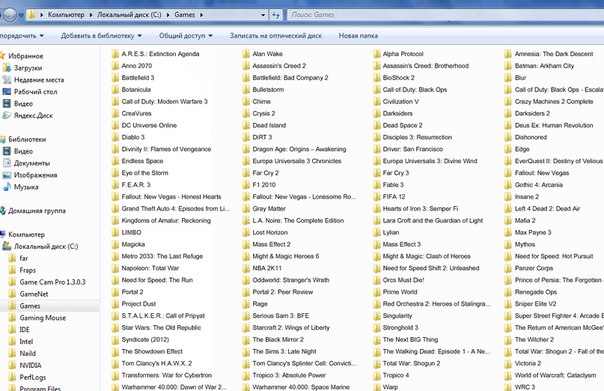Focus the Поиск: Games search field
This screenshot has height=391, width=604.
click(445, 15)
